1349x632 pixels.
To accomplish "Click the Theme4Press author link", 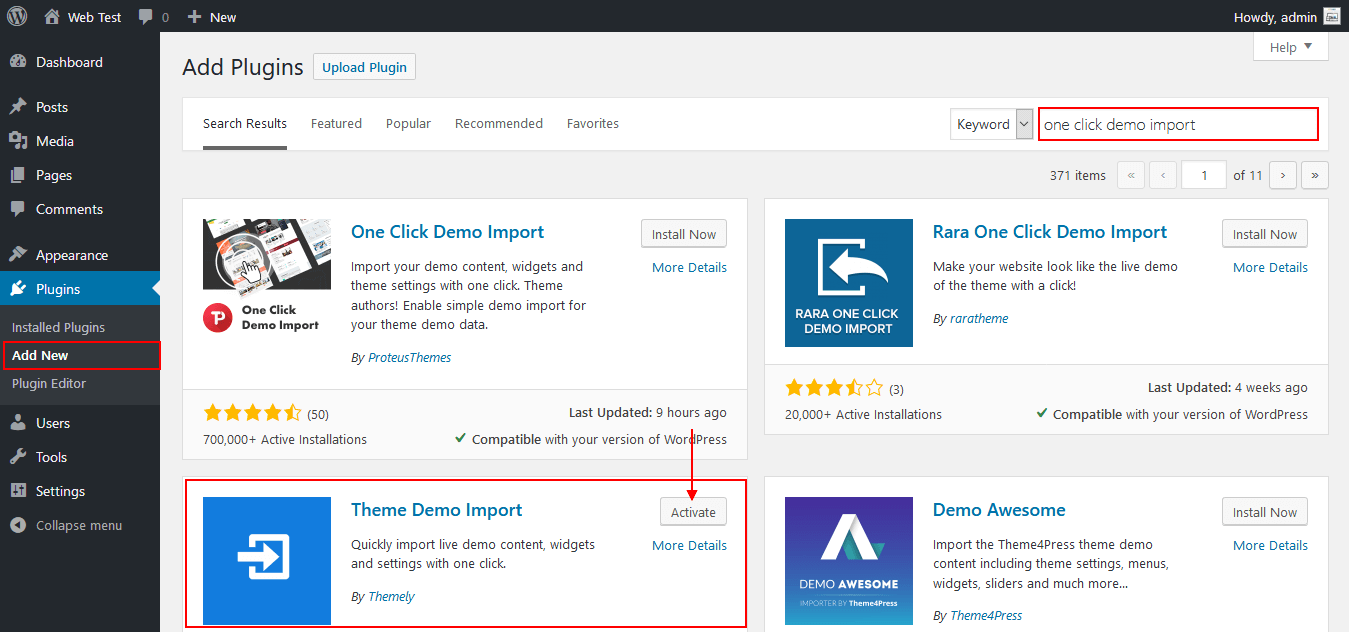I will (986, 615).
